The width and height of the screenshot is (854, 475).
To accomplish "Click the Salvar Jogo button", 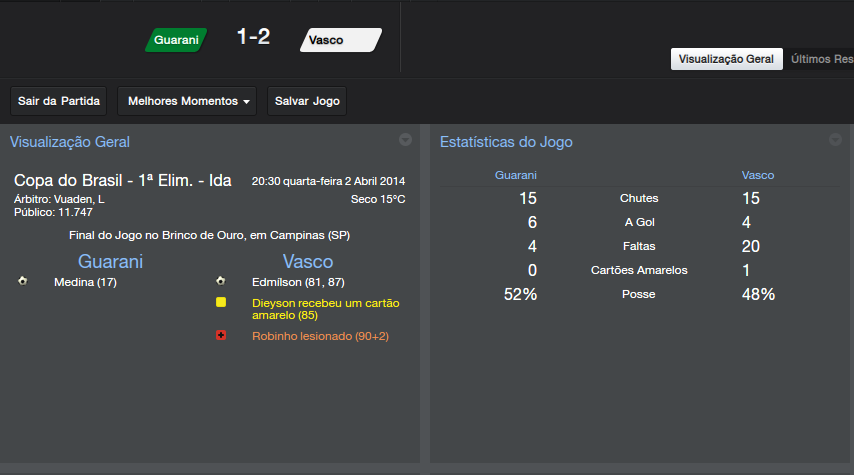I will point(307,101).
